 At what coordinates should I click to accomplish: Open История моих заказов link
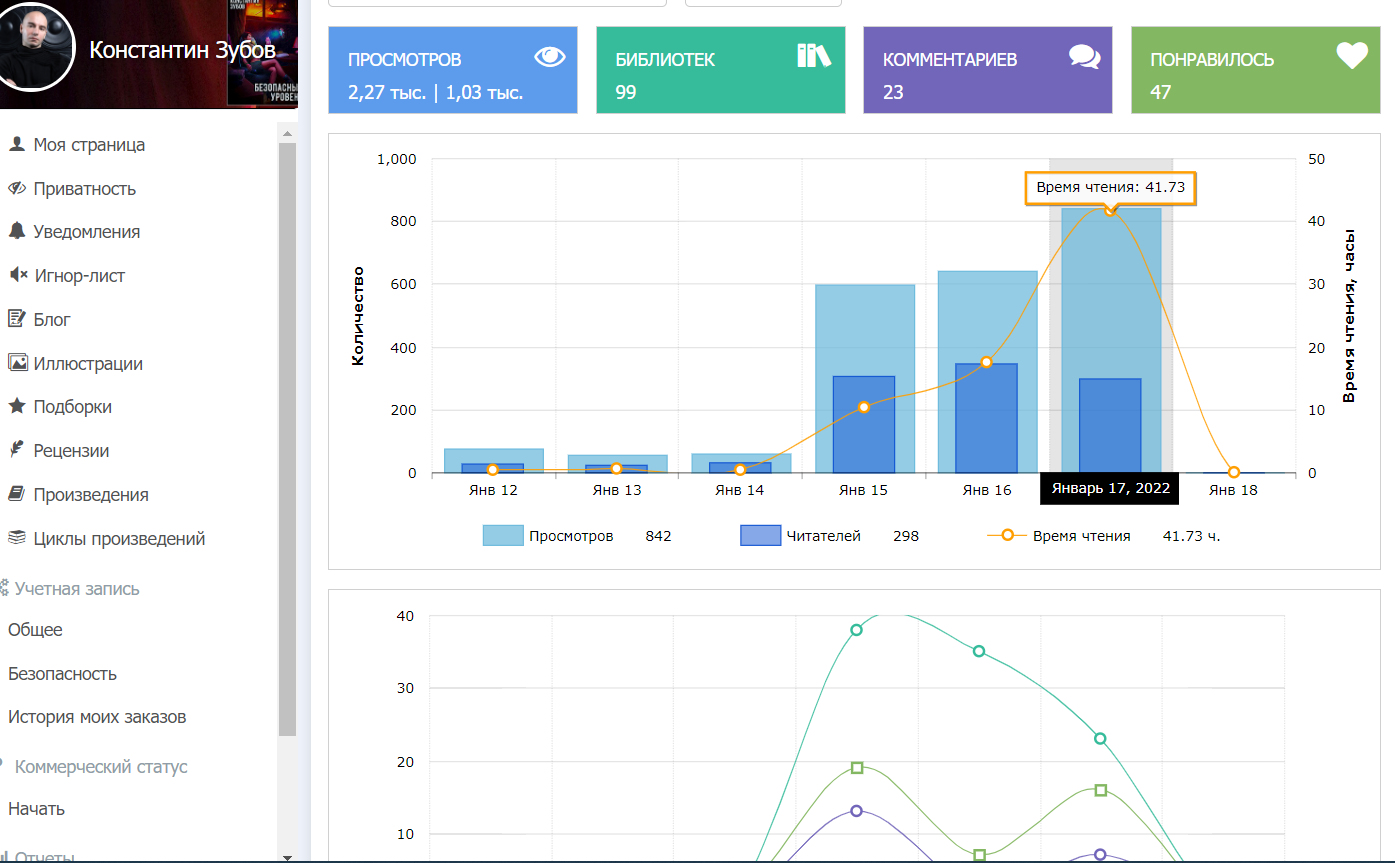(97, 717)
